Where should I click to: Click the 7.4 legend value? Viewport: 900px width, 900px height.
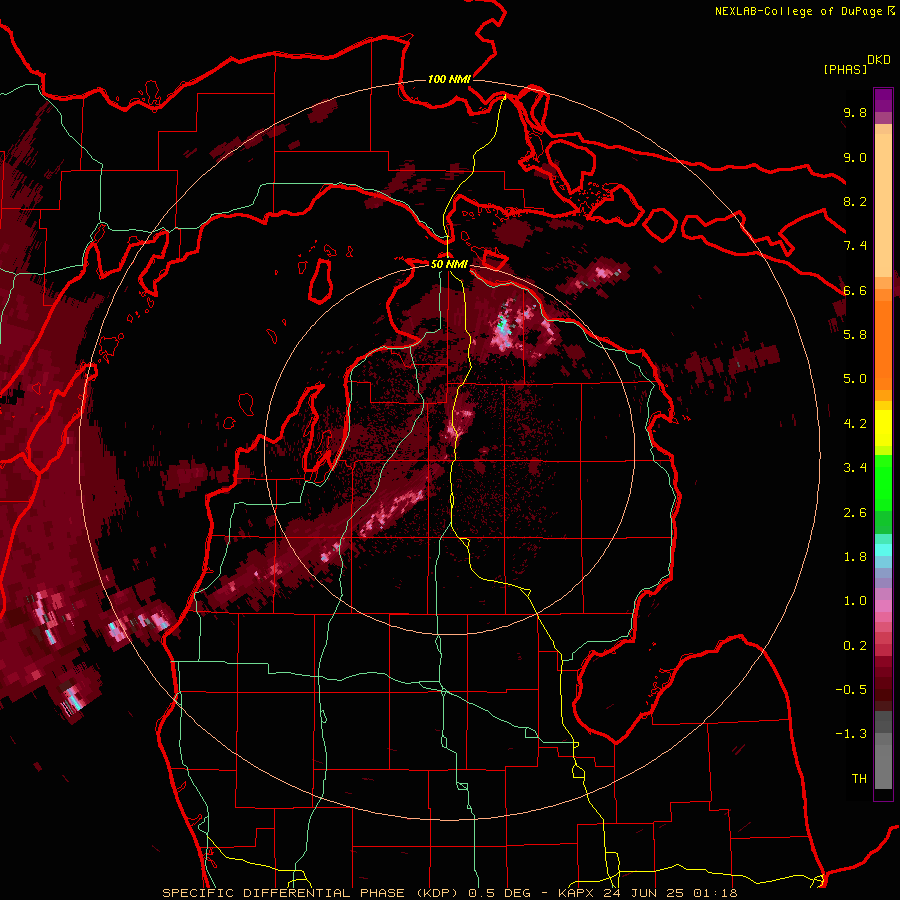(855, 246)
